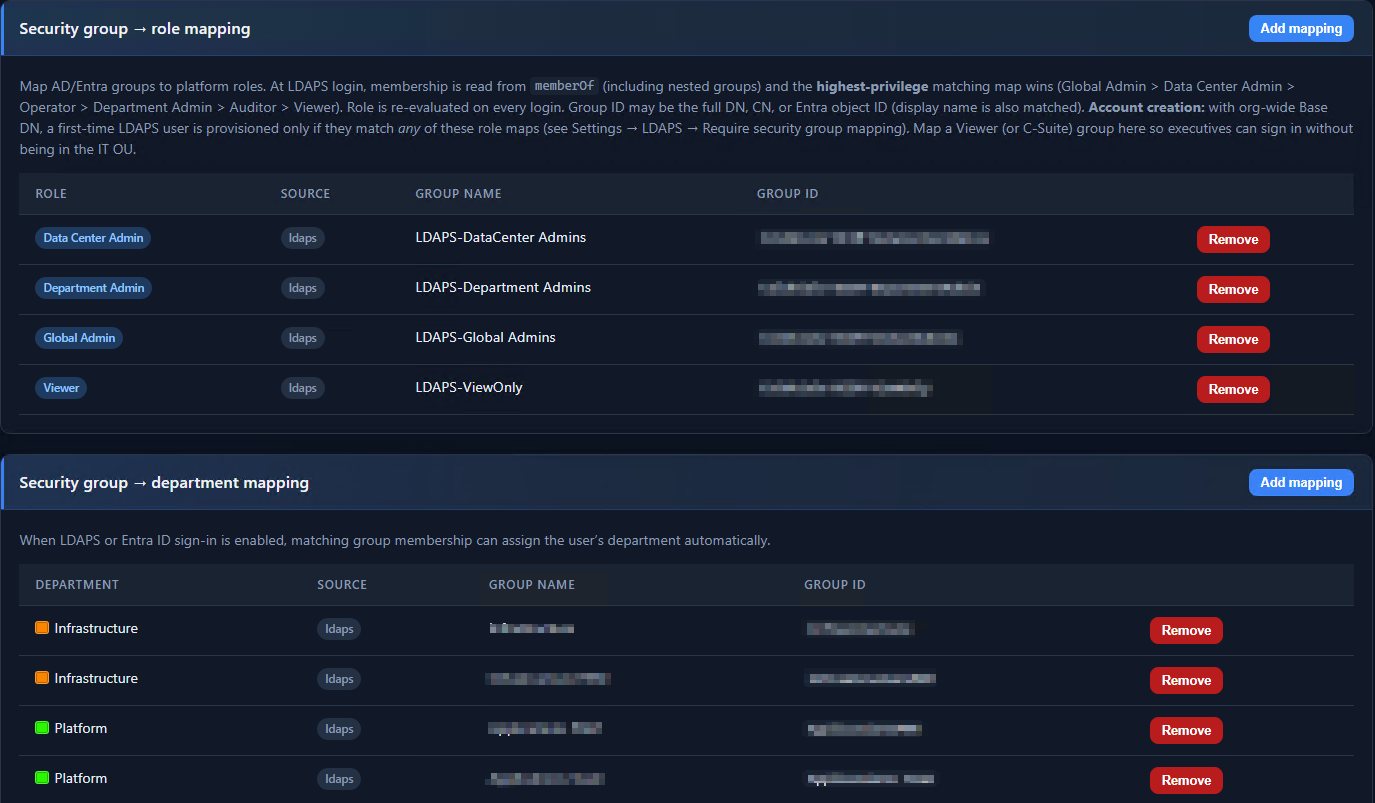
Task: Click GROUP NAME header in department mapping table
Action: click(532, 585)
